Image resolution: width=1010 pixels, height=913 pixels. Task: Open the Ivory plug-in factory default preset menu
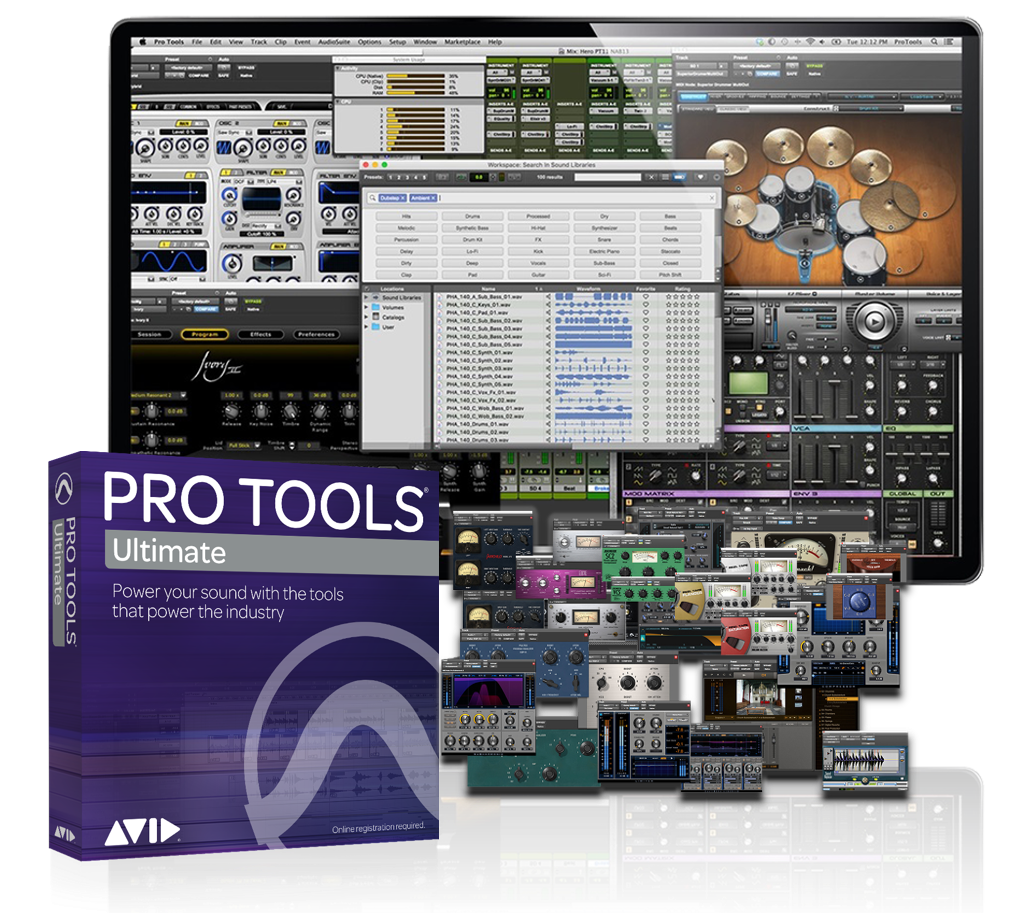[196, 301]
